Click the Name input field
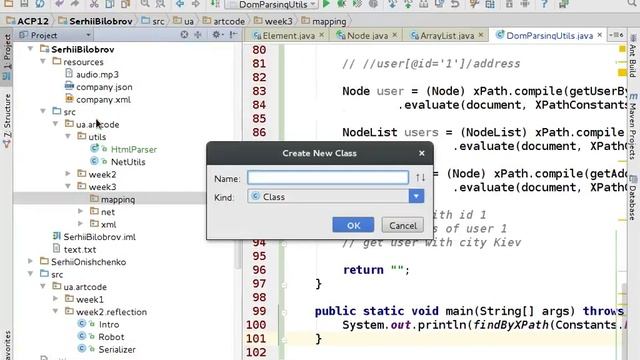This screenshot has width=640, height=360. 328,178
